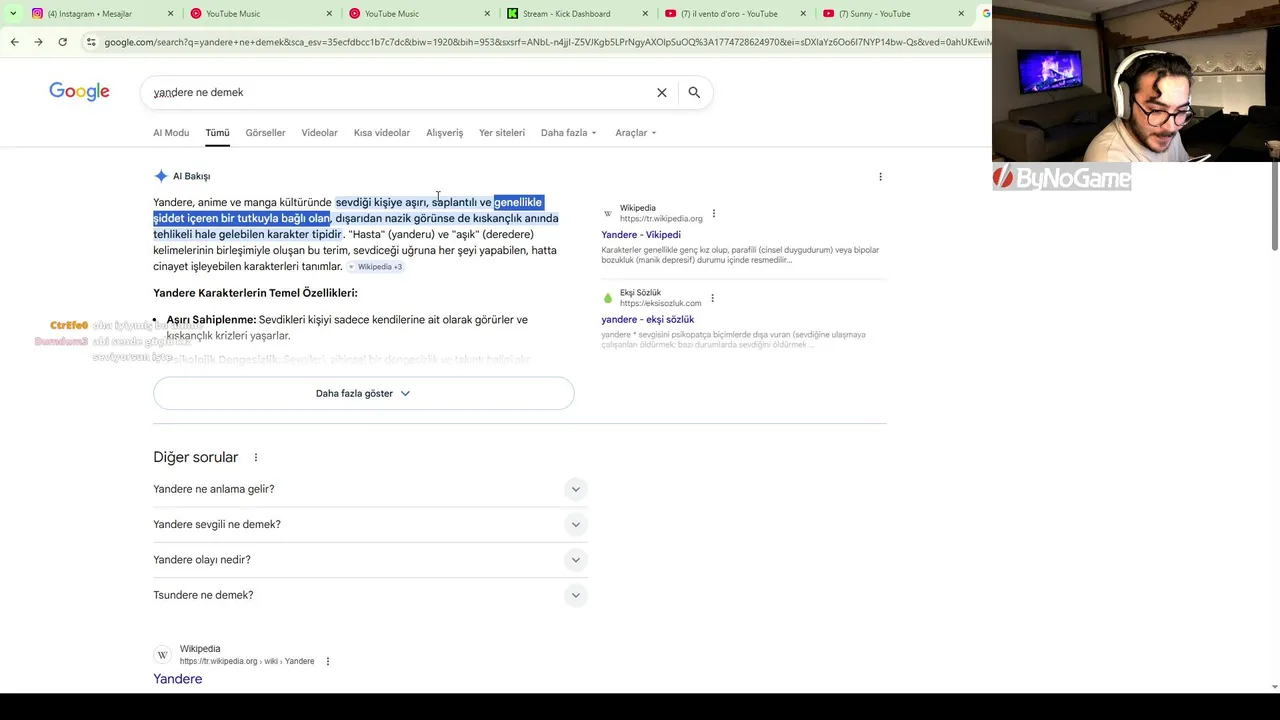Expand the Araçlar dropdown

635,133
